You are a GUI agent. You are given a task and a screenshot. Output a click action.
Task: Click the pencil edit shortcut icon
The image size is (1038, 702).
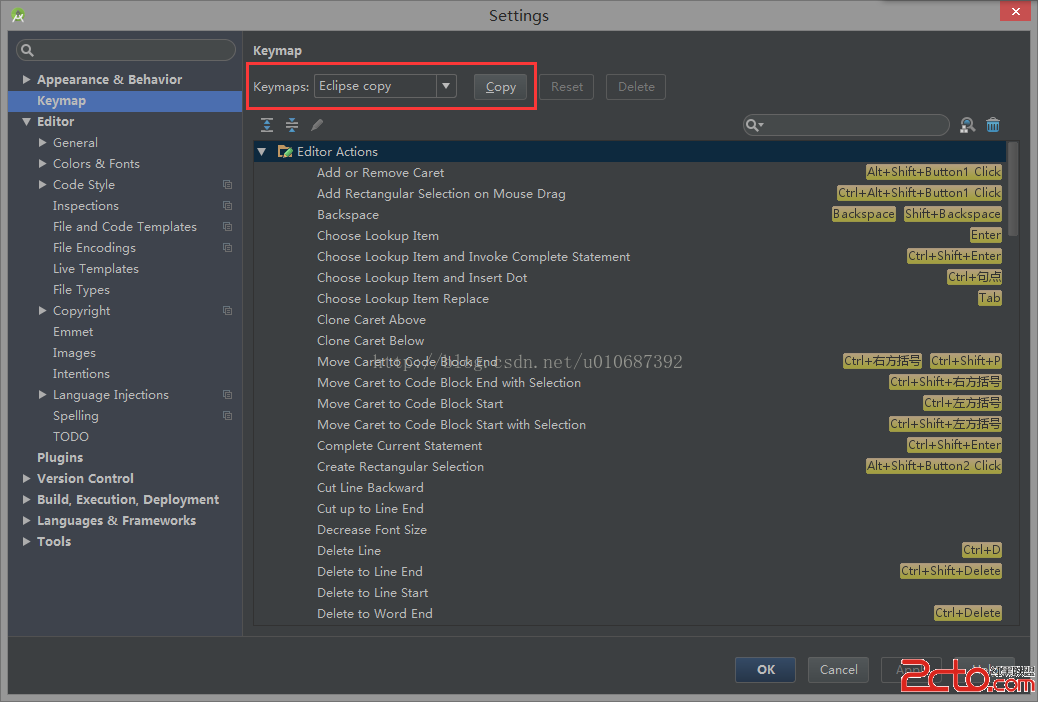317,125
